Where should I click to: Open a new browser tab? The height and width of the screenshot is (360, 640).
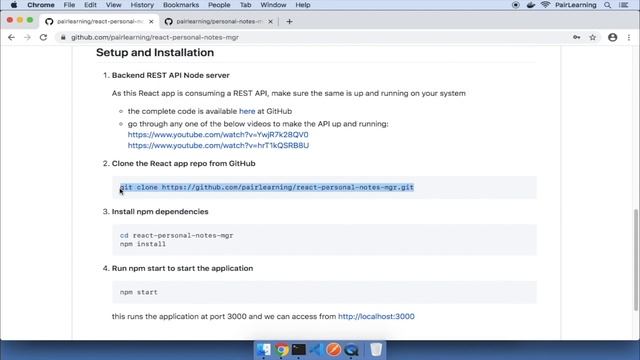(289, 21)
